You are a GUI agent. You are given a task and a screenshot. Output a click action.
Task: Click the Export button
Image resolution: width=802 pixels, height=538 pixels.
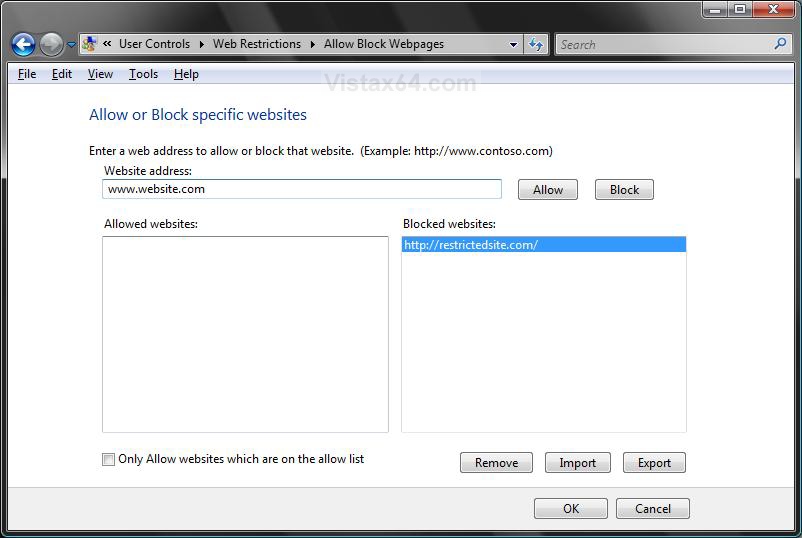pos(654,463)
